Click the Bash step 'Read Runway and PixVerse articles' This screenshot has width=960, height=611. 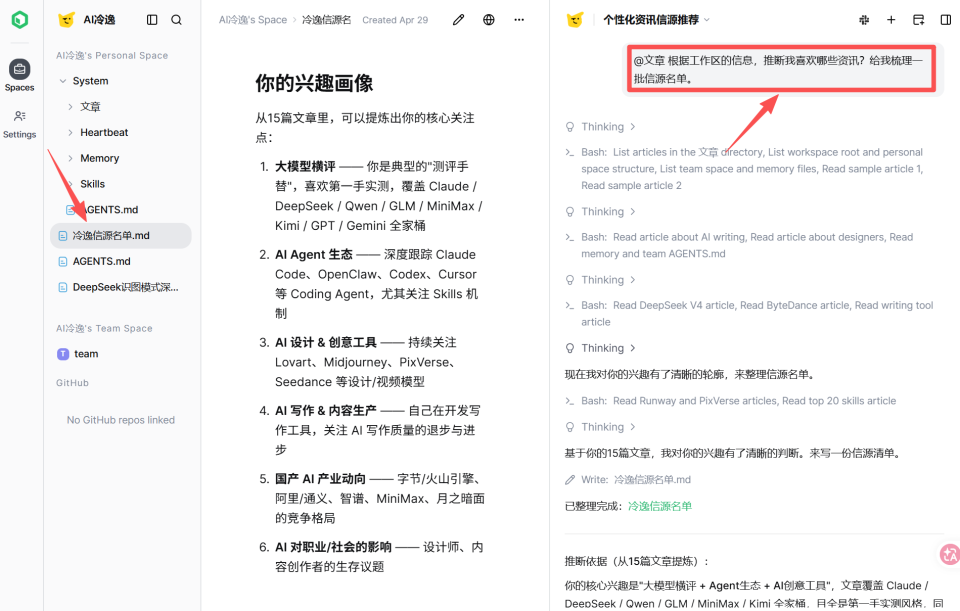point(730,401)
